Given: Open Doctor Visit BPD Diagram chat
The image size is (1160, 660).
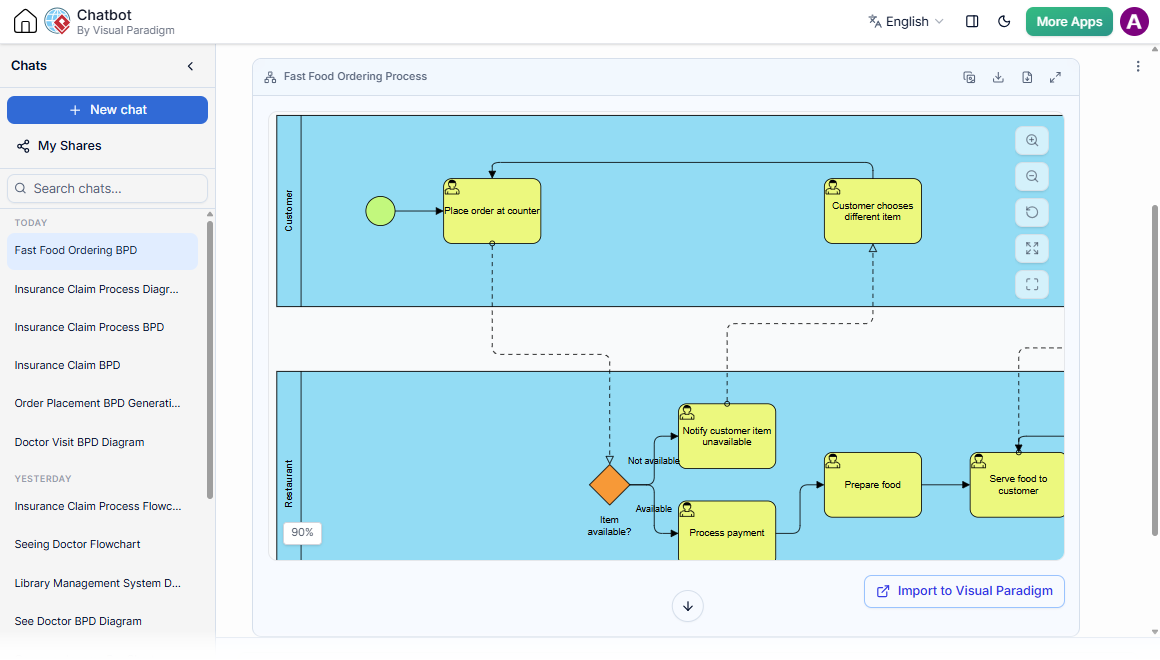Looking at the screenshot, I should click(102, 442).
